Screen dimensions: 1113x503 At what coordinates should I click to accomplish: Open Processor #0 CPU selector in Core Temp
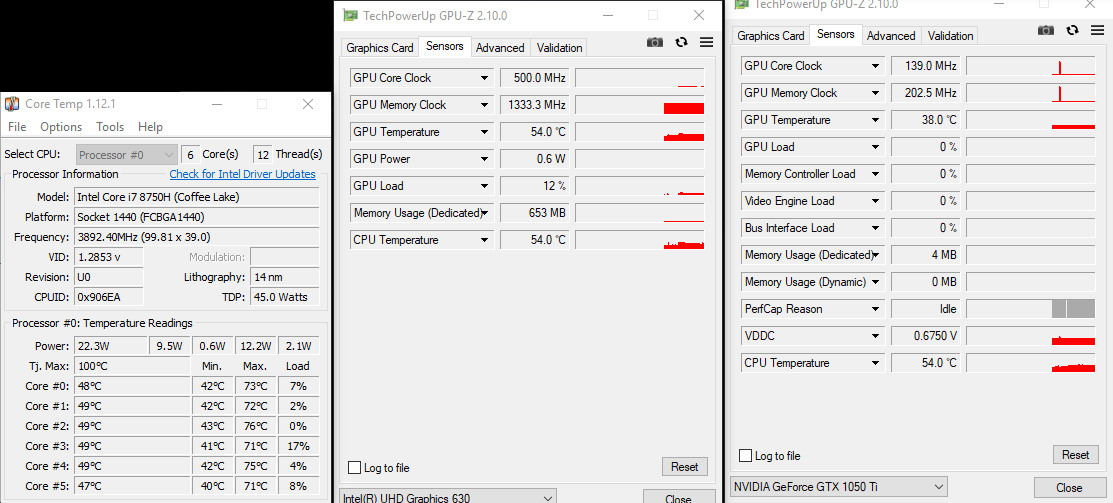point(127,155)
